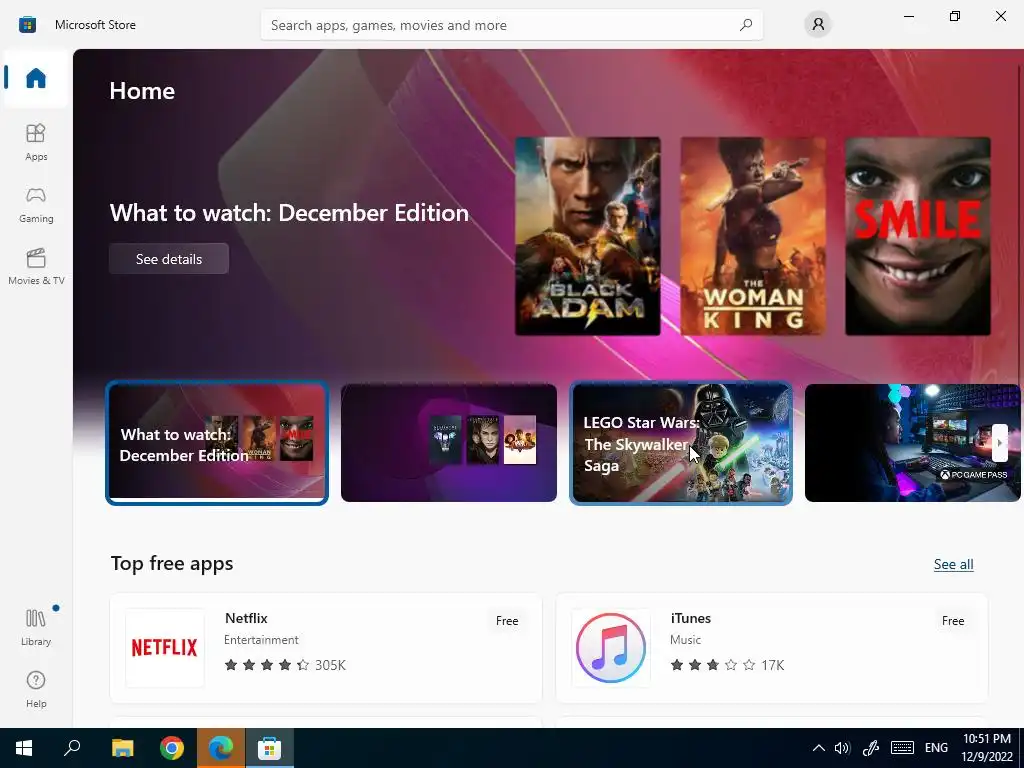Open the Home section in sidebar

[x=36, y=78]
